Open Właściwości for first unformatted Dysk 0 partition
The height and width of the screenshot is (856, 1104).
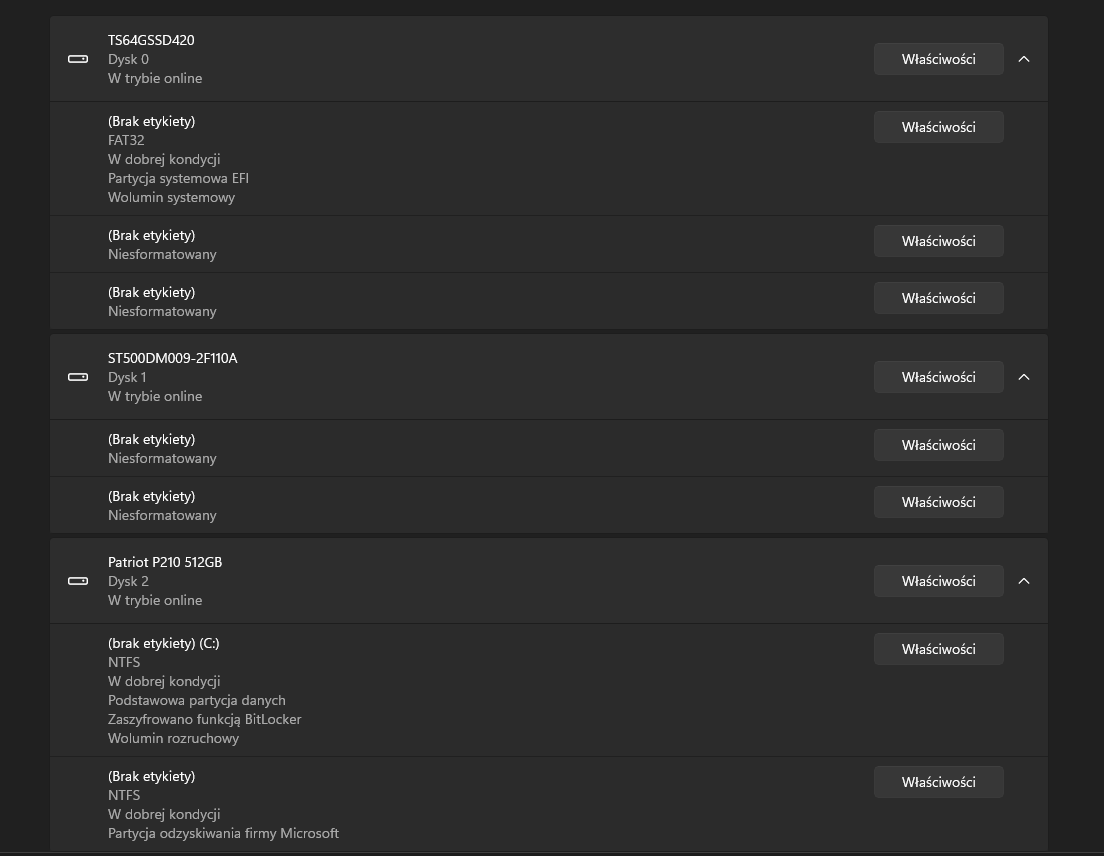pyautogui.click(x=939, y=241)
